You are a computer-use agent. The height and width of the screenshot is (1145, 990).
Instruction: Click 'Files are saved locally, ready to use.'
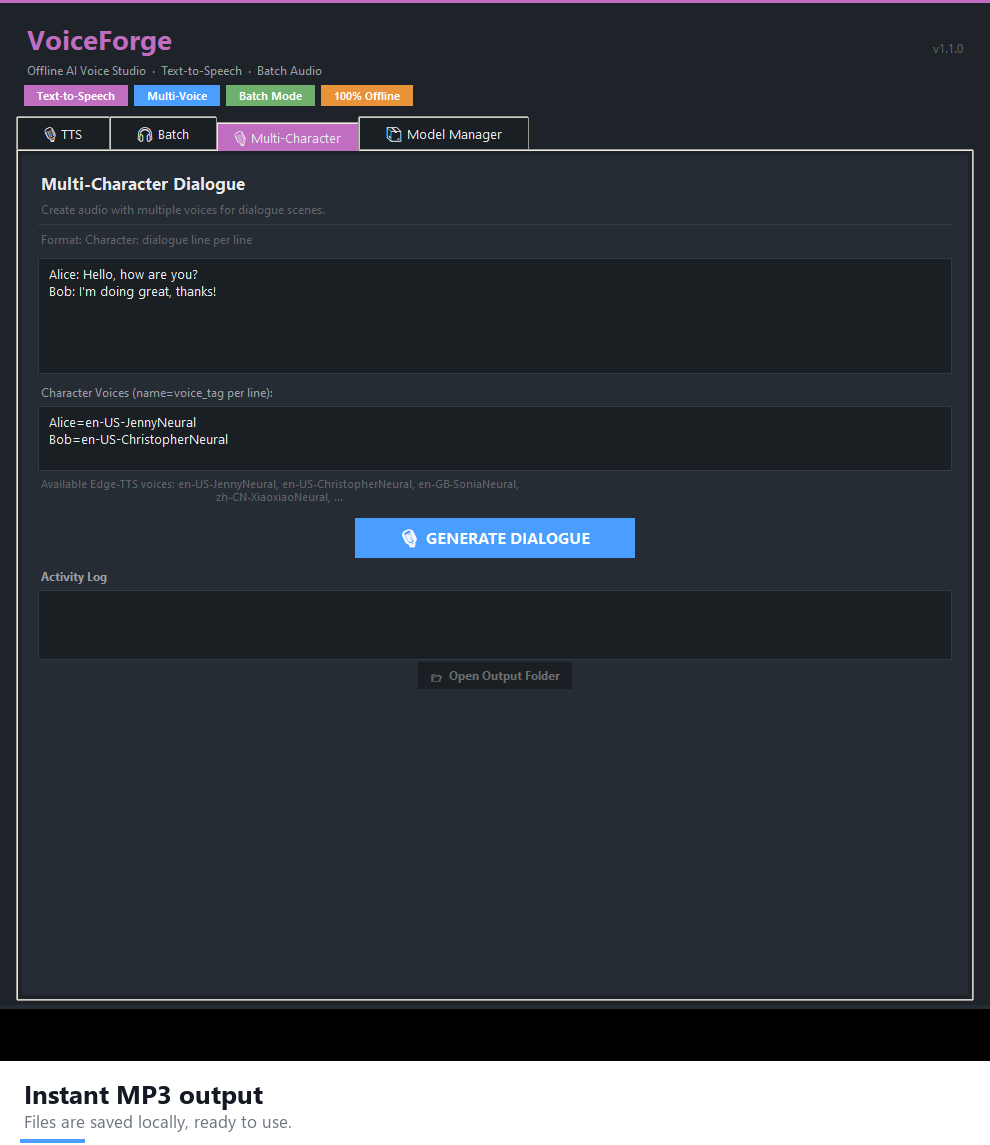pyautogui.click(x=158, y=1122)
